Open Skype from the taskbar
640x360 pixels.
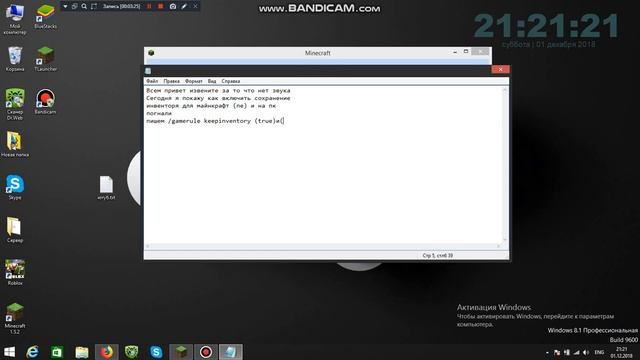[156, 352]
